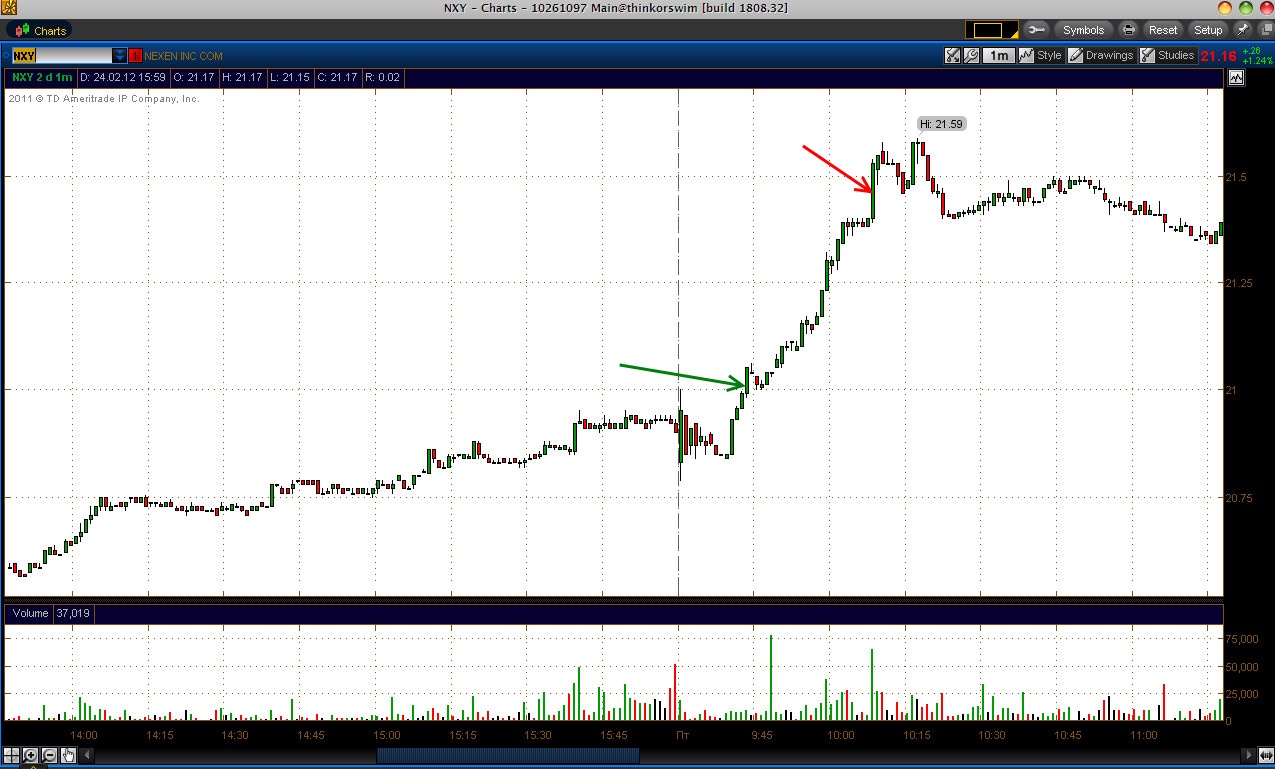Screen dimensions: 1275x769
Task: Click the Hi: 21.59 price bubble
Action: (942, 124)
